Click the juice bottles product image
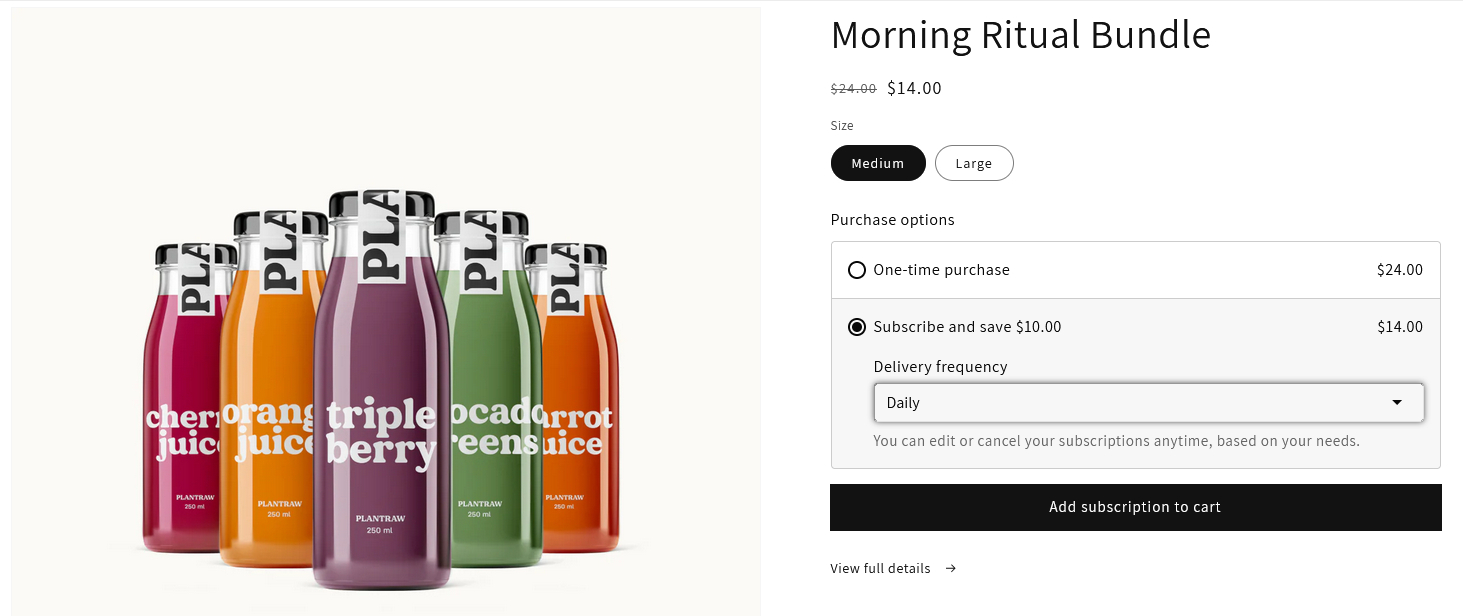The width and height of the screenshot is (1463, 616). coord(385,308)
